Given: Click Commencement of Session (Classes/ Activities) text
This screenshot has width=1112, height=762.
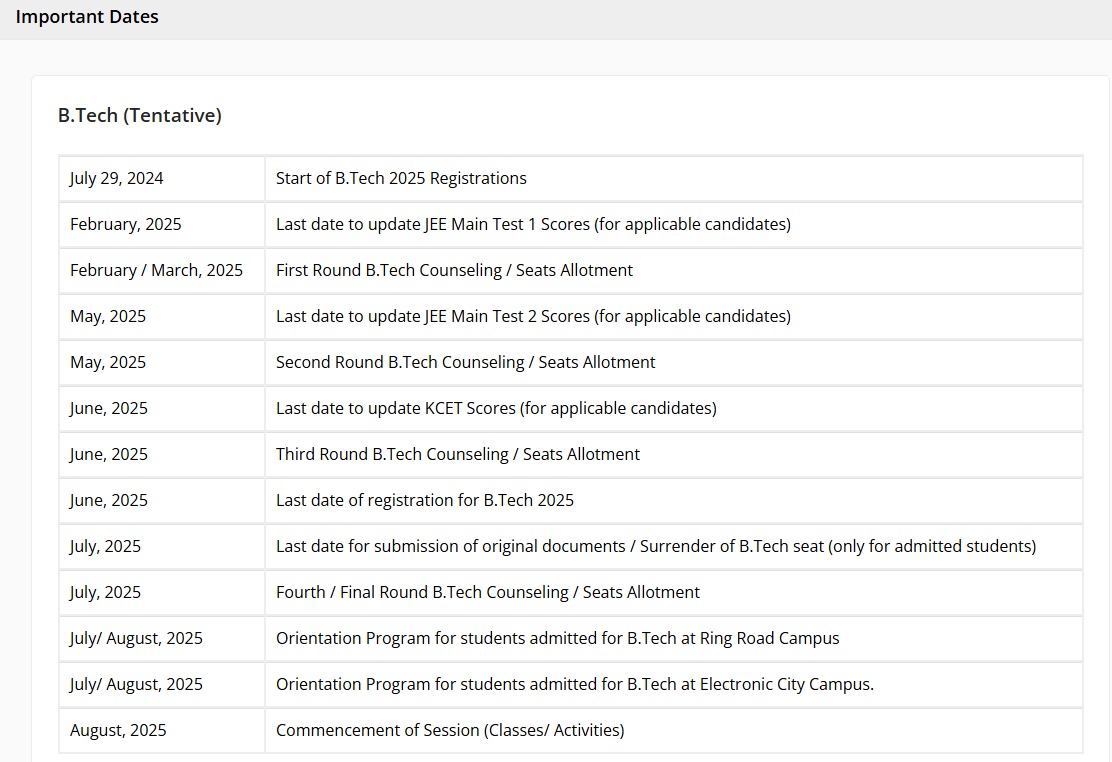Looking at the screenshot, I should click(450, 731).
